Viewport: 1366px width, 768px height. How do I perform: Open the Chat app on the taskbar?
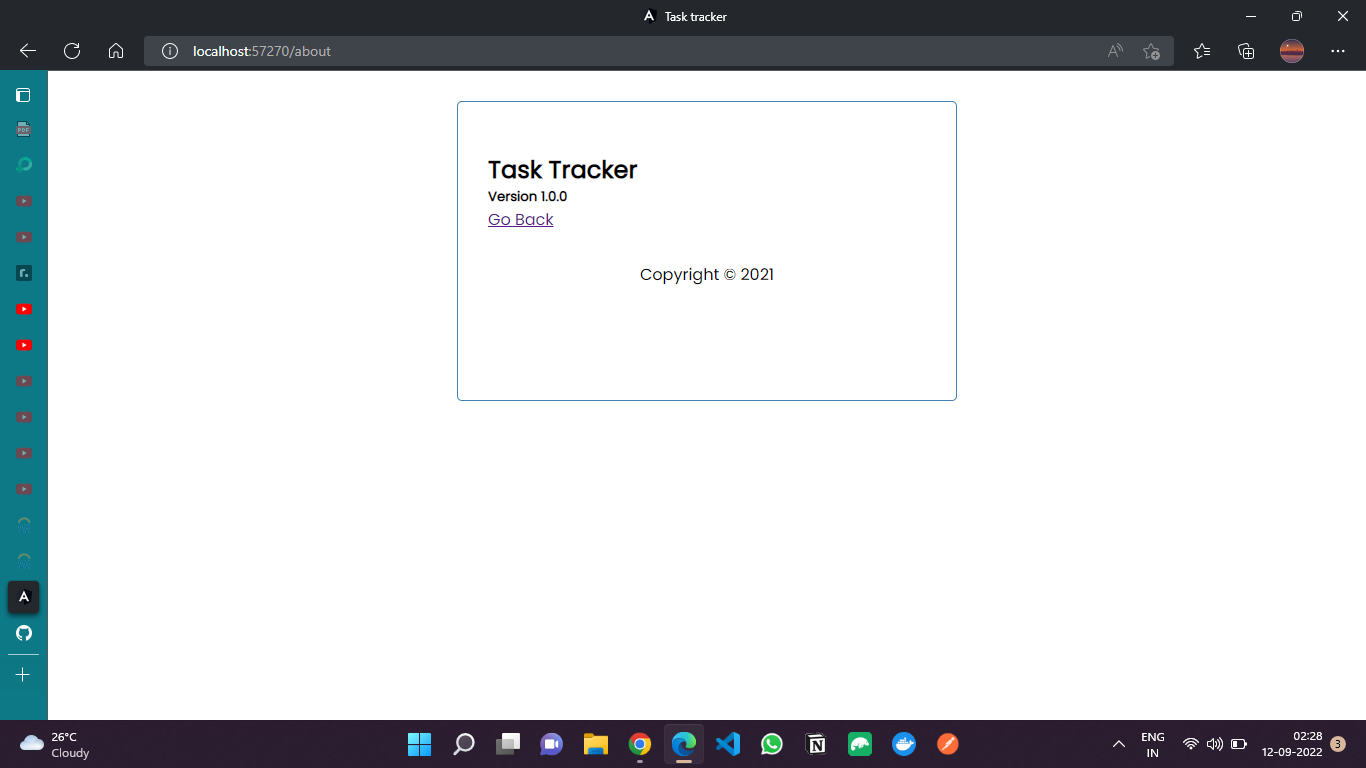[x=552, y=744]
